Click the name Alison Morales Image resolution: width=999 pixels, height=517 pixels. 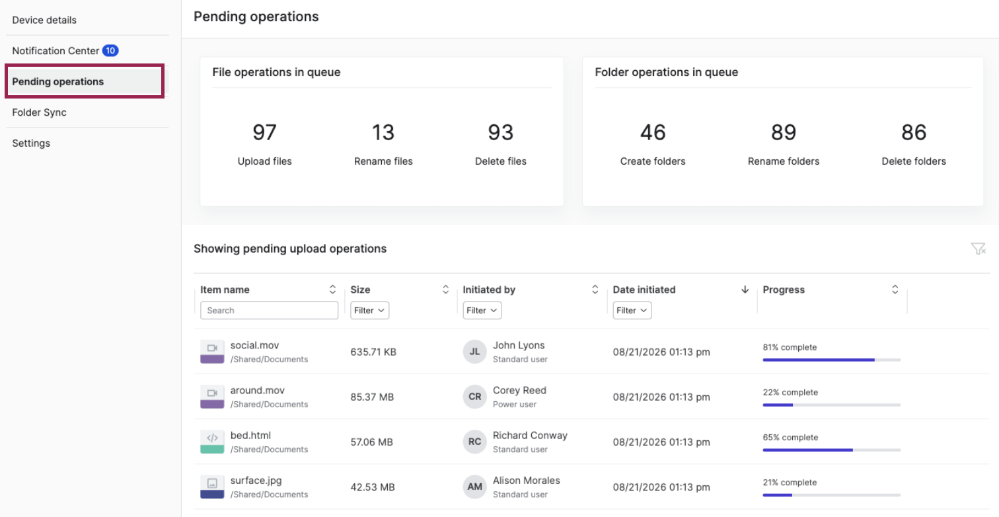(526, 480)
